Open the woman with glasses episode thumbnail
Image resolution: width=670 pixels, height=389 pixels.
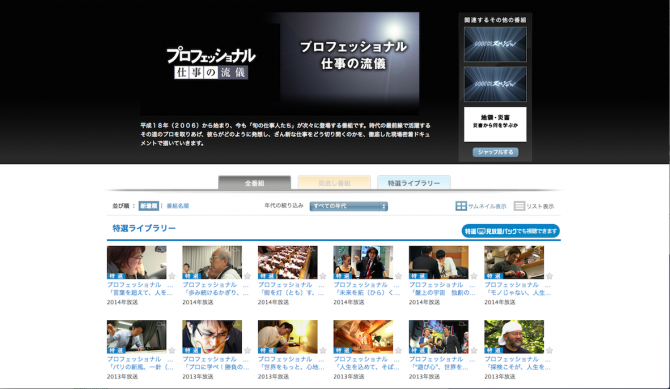coord(137,262)
